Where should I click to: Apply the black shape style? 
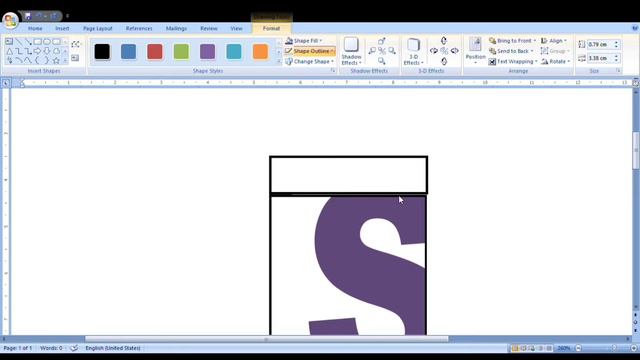coord(102,52)
